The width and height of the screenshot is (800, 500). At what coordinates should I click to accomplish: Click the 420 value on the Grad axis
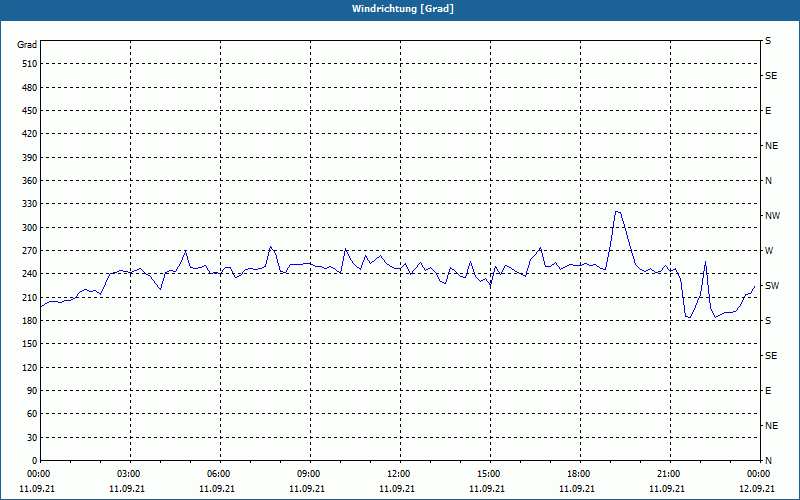point(30,134)
